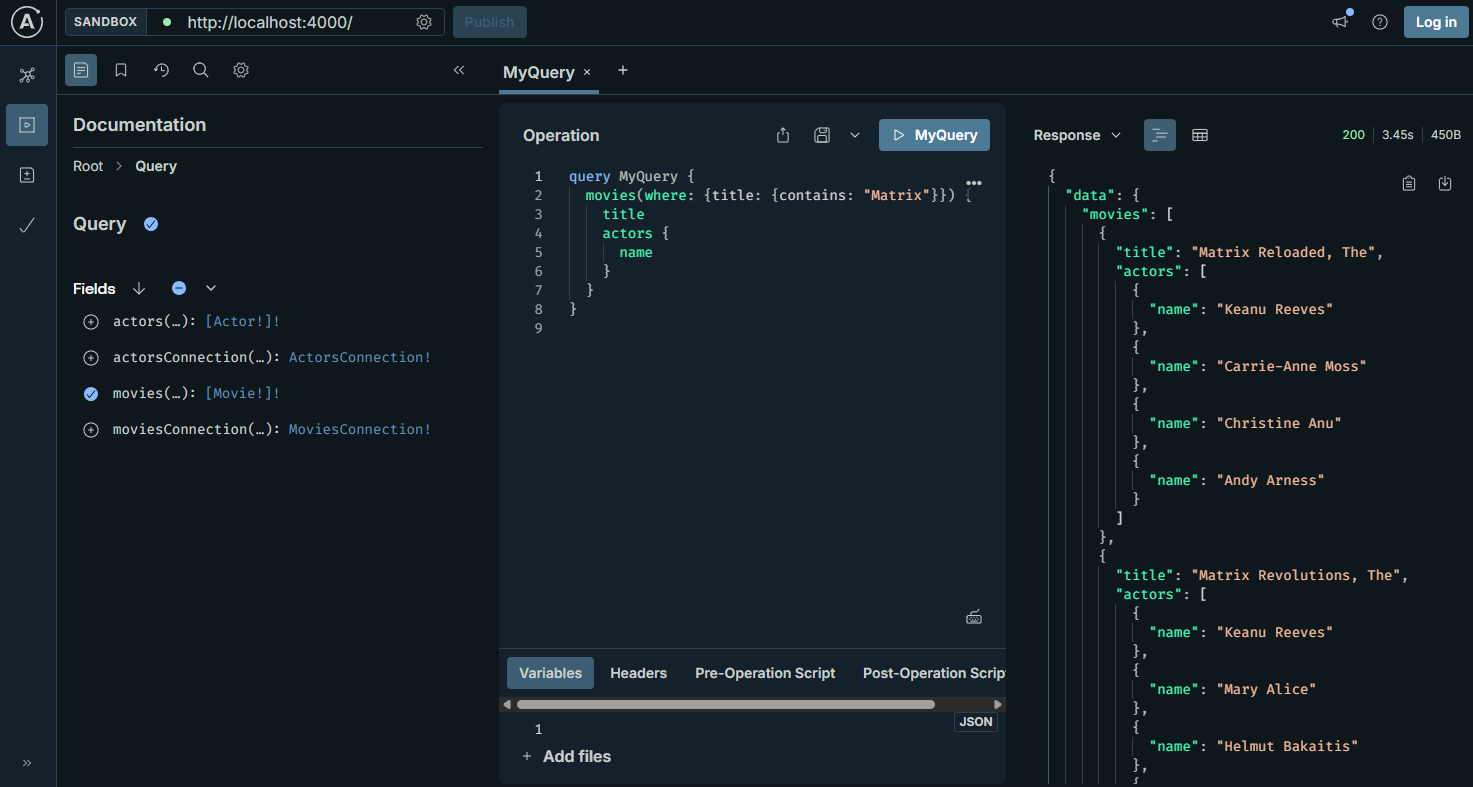Copy the response to clipboard
This screenshot has width=1473, height=787.
click(1409, 183)
